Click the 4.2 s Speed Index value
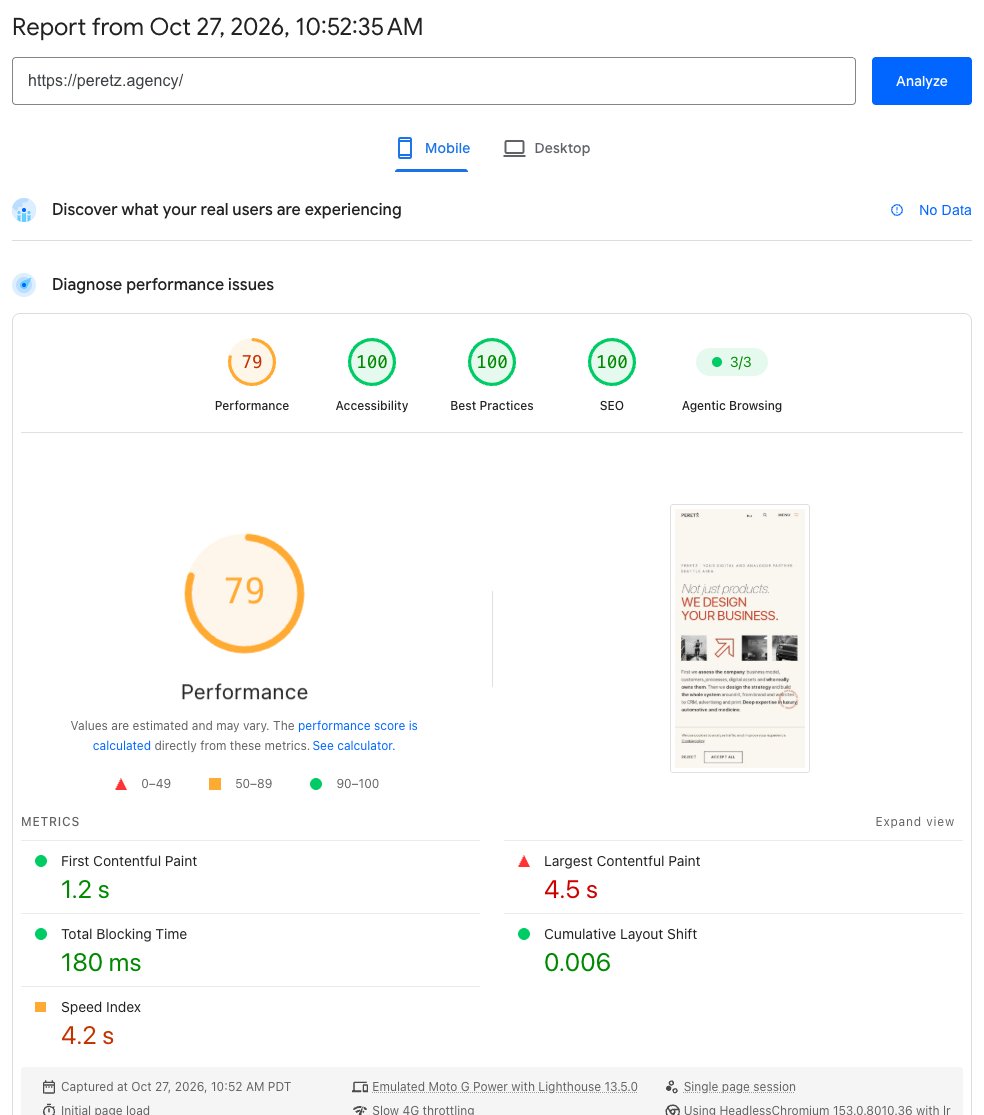Viewport: 984px width, 1115px height. 87,1036
